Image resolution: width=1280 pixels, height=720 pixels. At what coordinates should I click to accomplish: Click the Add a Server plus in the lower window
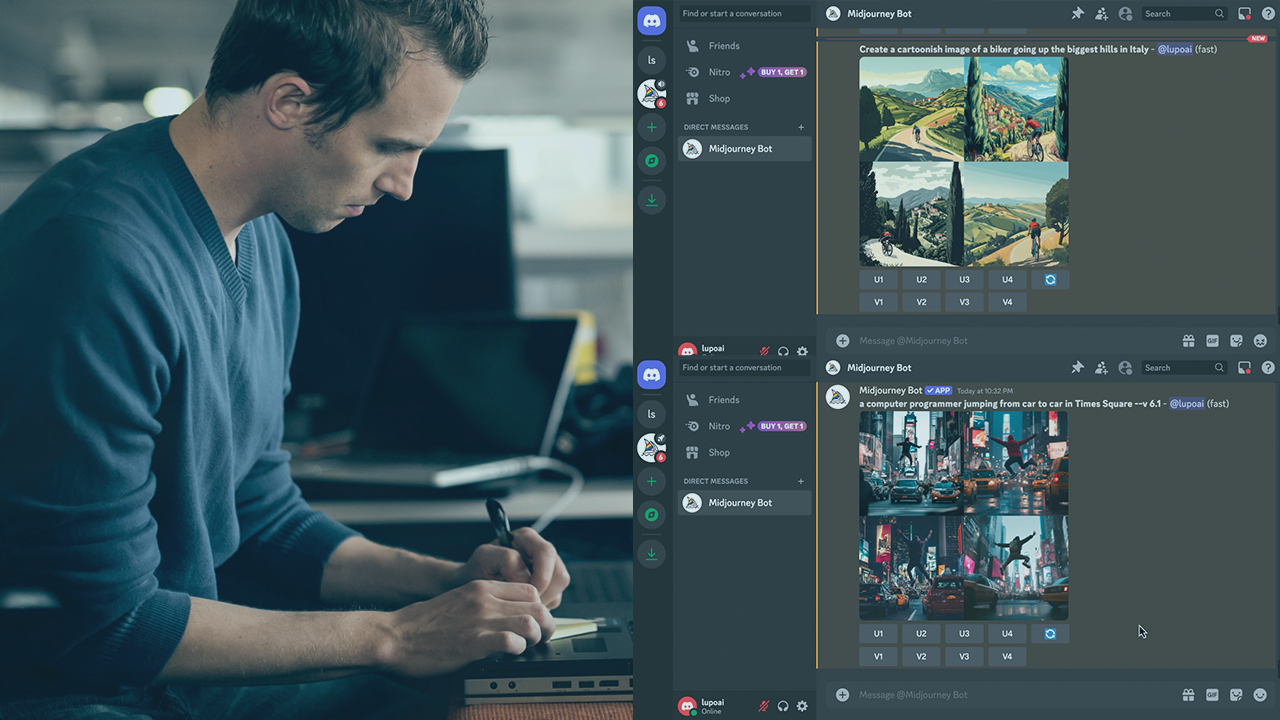pos(651,481)
